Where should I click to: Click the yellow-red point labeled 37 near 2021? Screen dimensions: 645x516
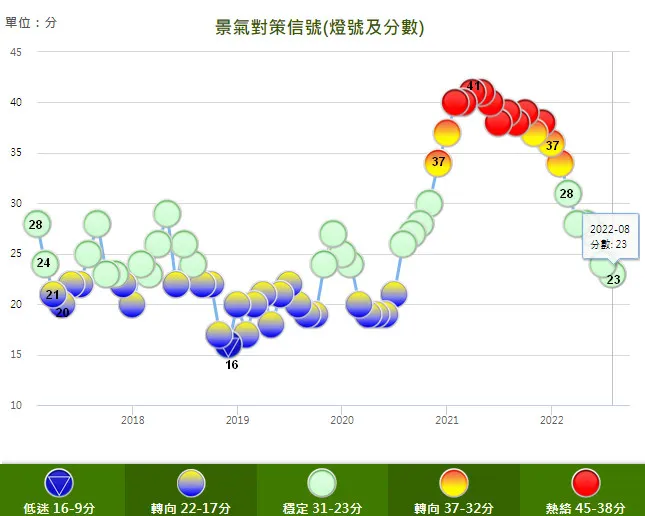pos(438,163)
